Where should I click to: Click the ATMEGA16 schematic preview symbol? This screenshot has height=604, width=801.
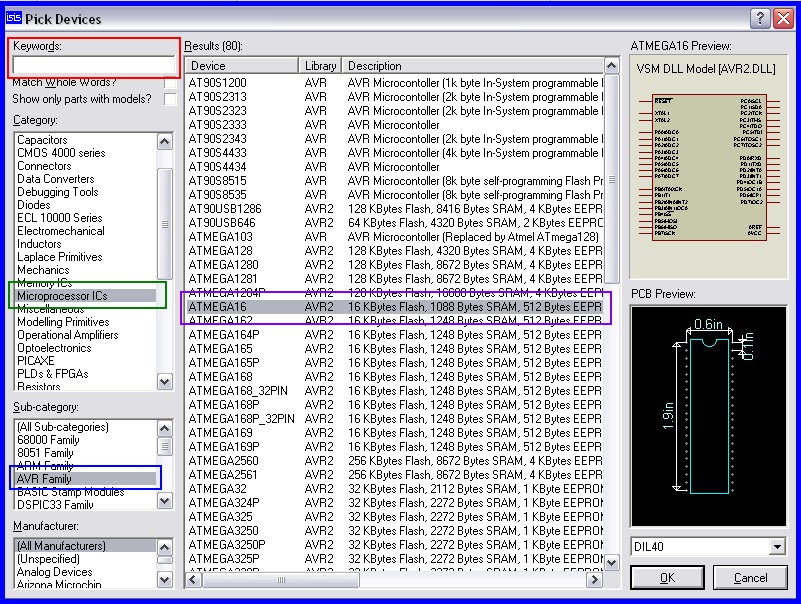709,167
